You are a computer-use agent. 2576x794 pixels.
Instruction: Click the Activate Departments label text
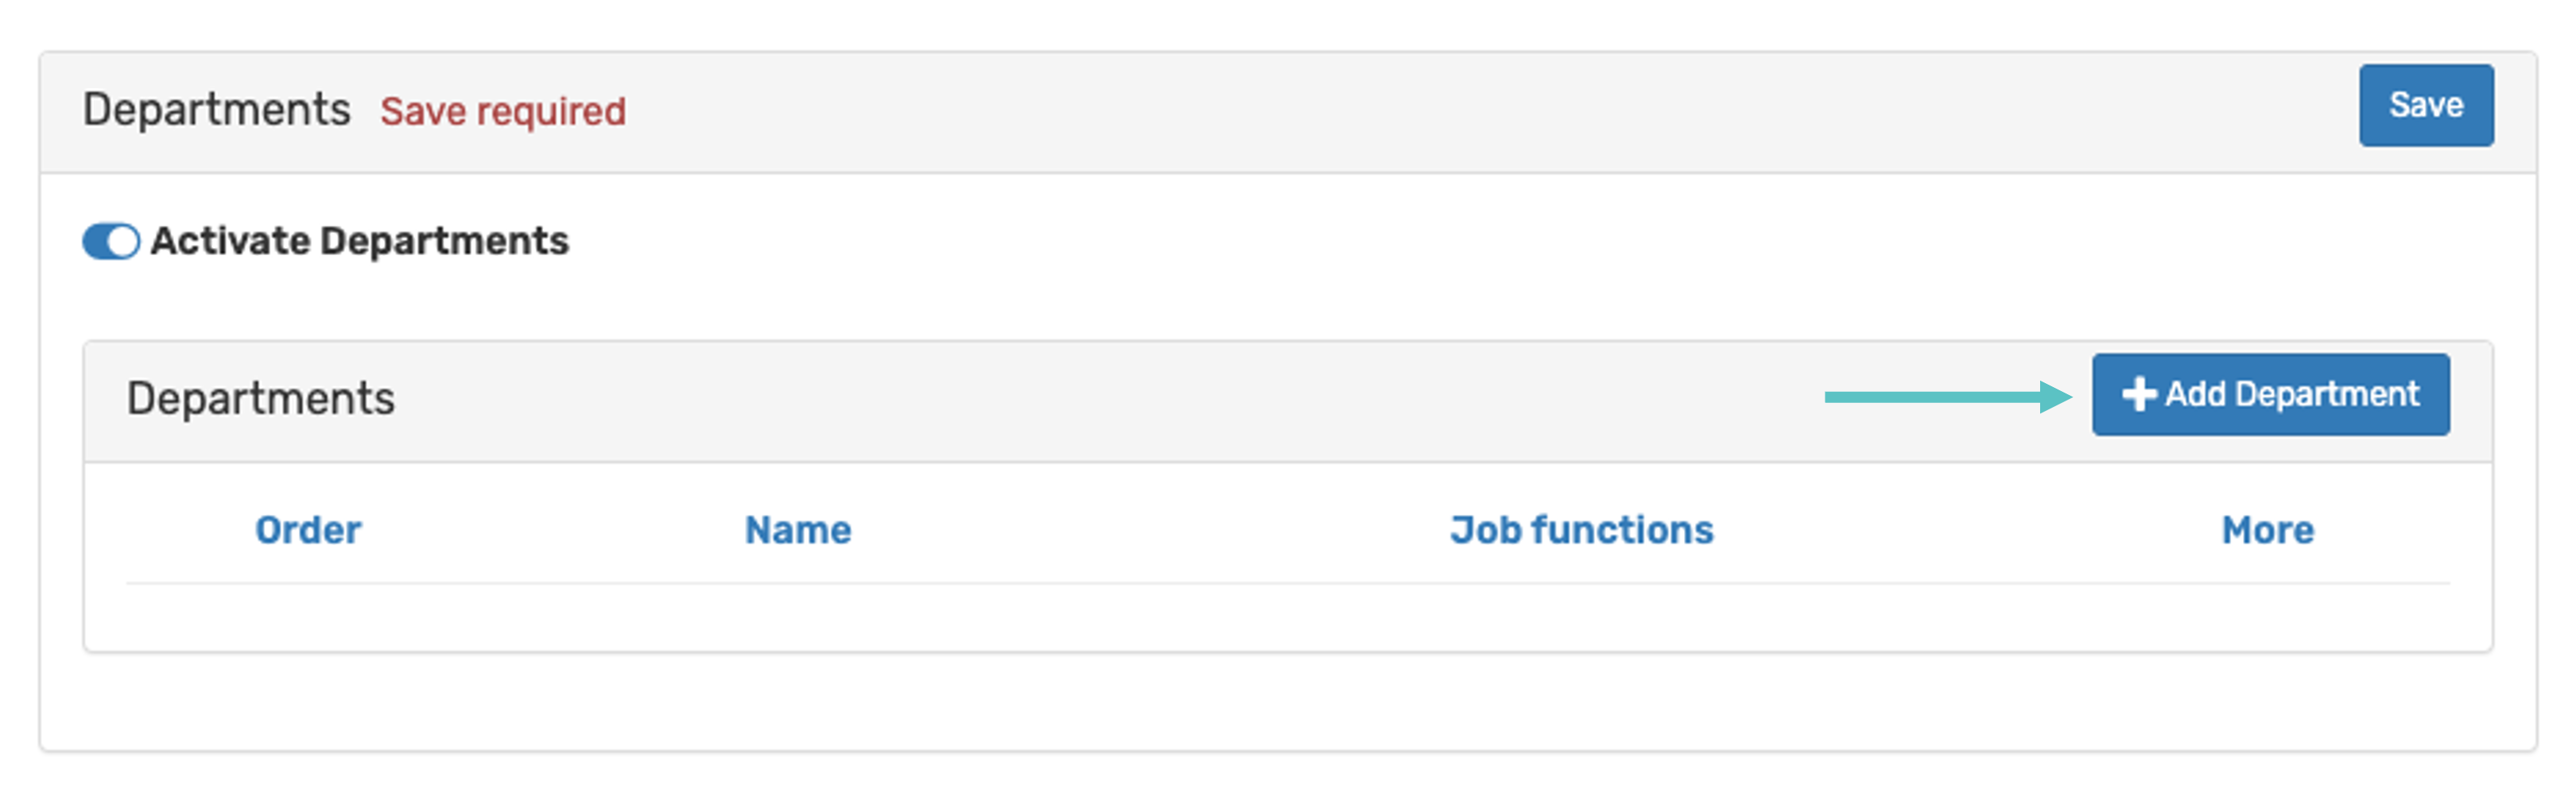(x=359, y=241)
